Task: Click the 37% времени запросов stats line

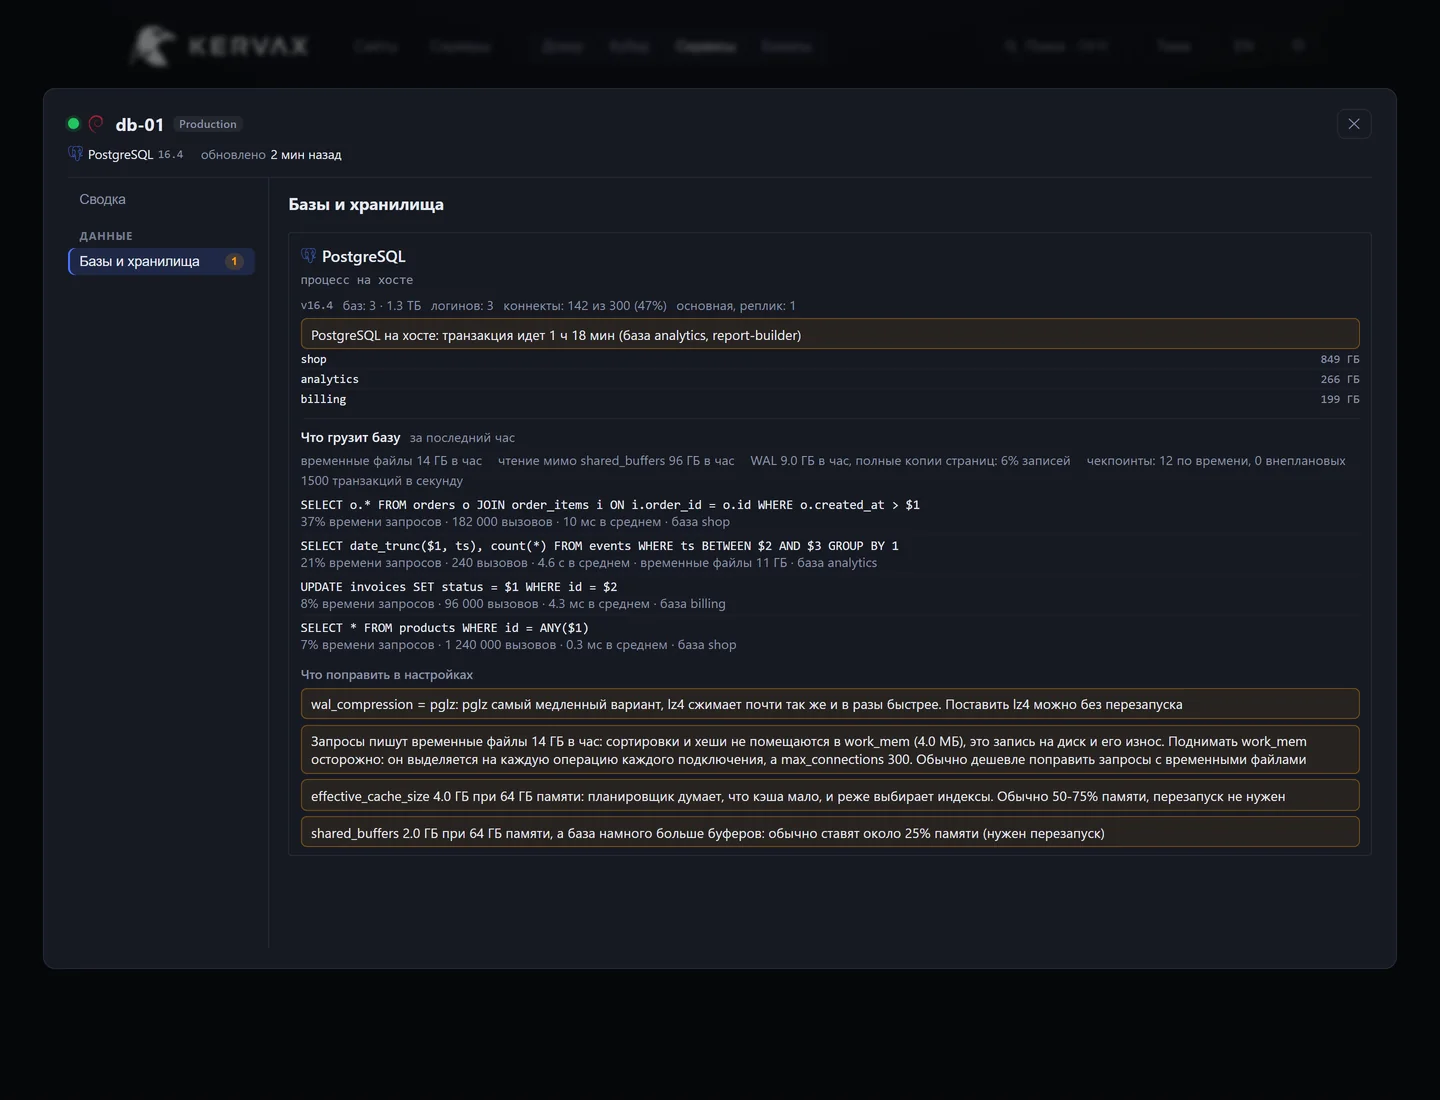Action: pyautogui.click(x=515, y=522)
